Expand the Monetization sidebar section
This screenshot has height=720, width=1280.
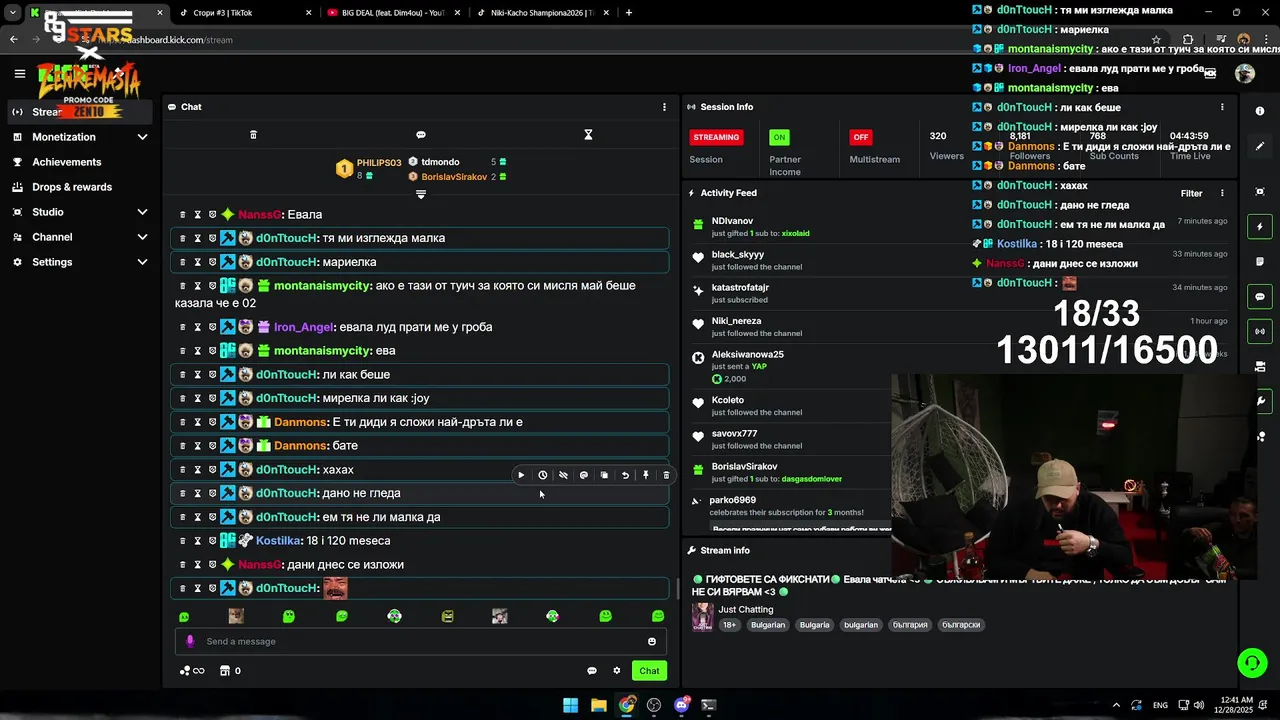click(x=80, y=137)
